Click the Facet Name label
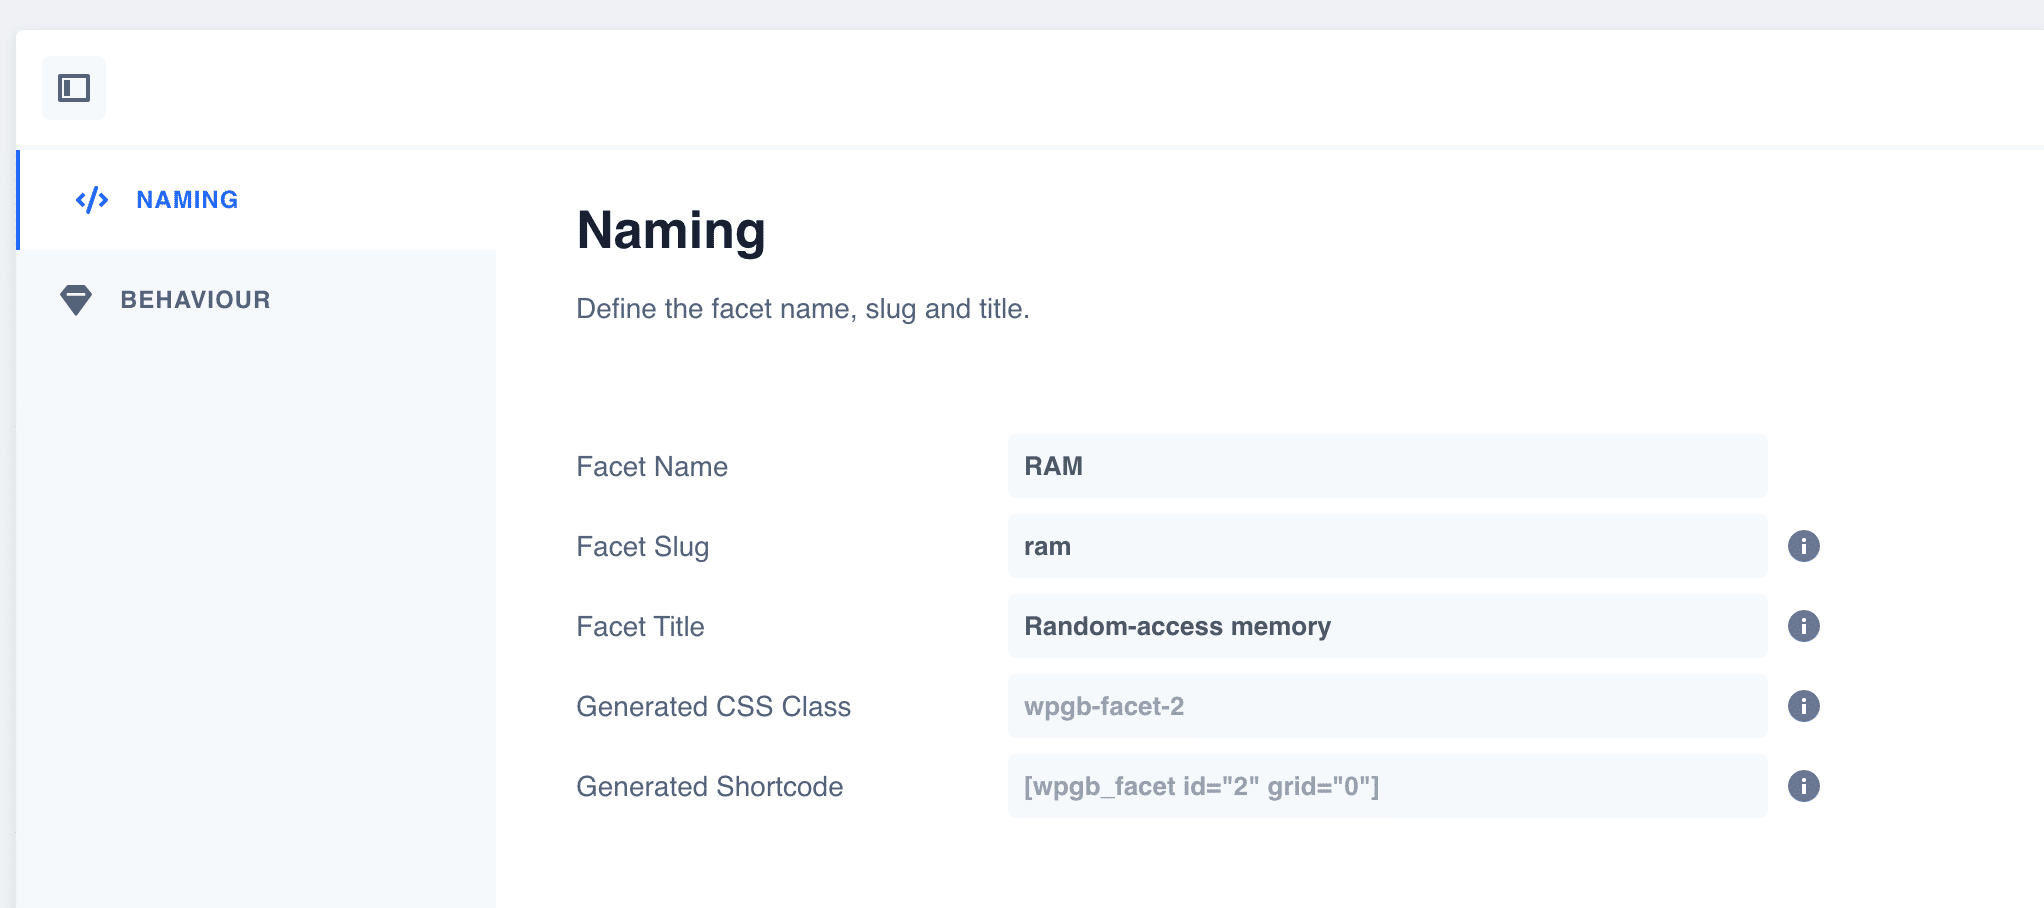Image resolution: width=2044 pixels, height=908 pixels. pyautogui.click(x=652, y=467)
